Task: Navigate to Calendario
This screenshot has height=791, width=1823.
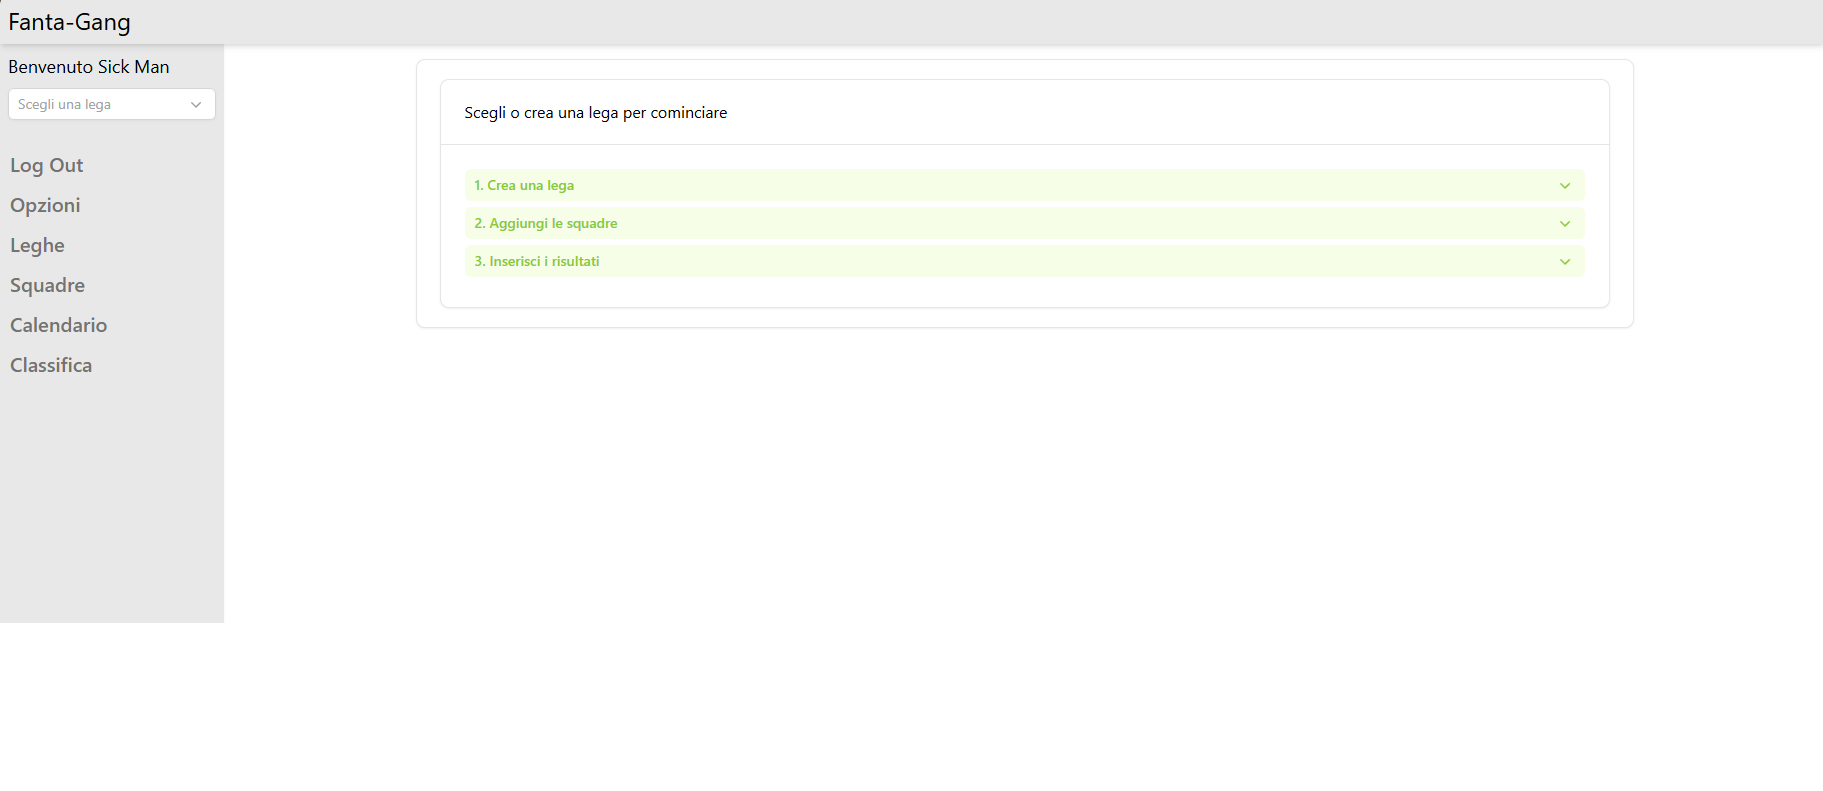Action: [x=59, y=326]
